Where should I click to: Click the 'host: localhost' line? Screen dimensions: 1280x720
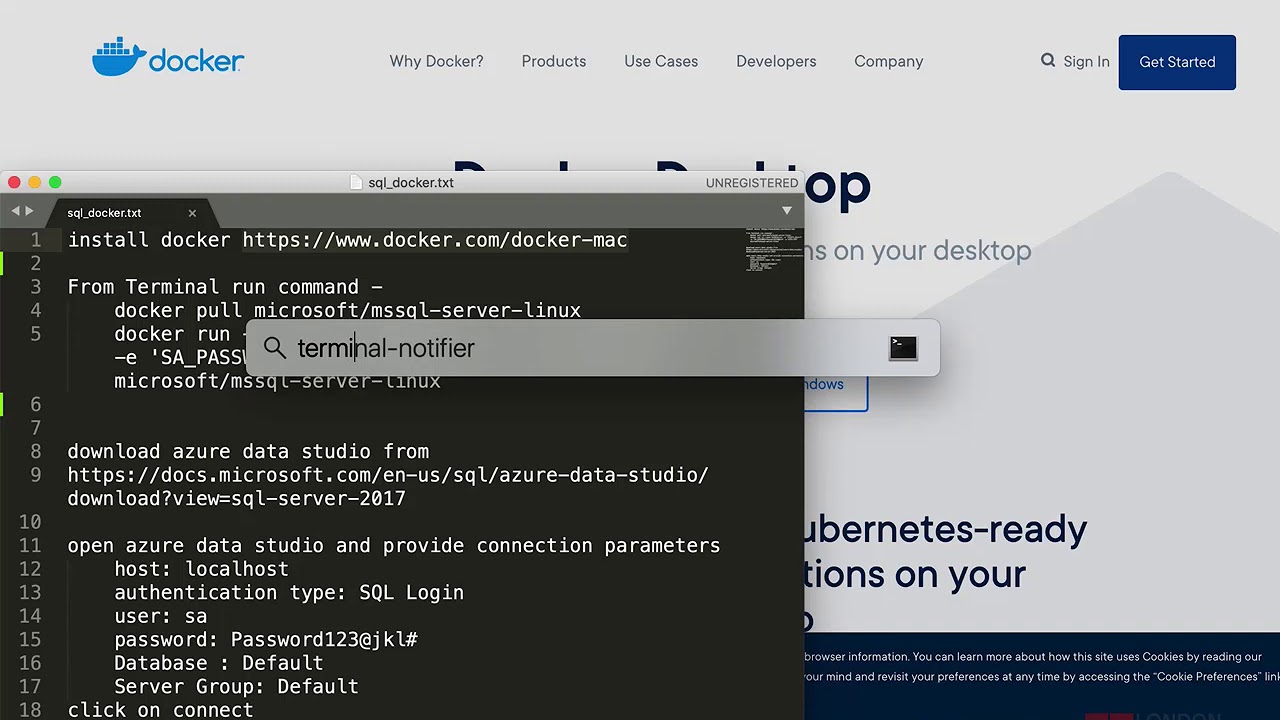point(201,569)
